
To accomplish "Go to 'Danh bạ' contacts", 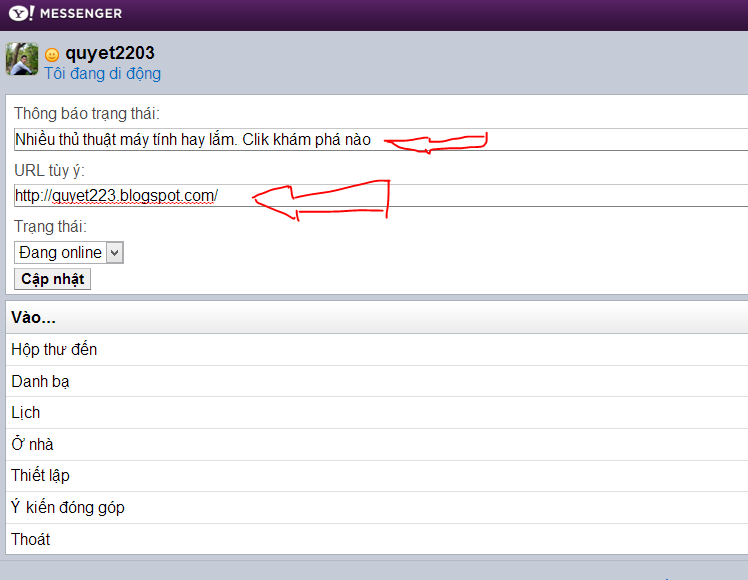I will [x=377, y=382].
